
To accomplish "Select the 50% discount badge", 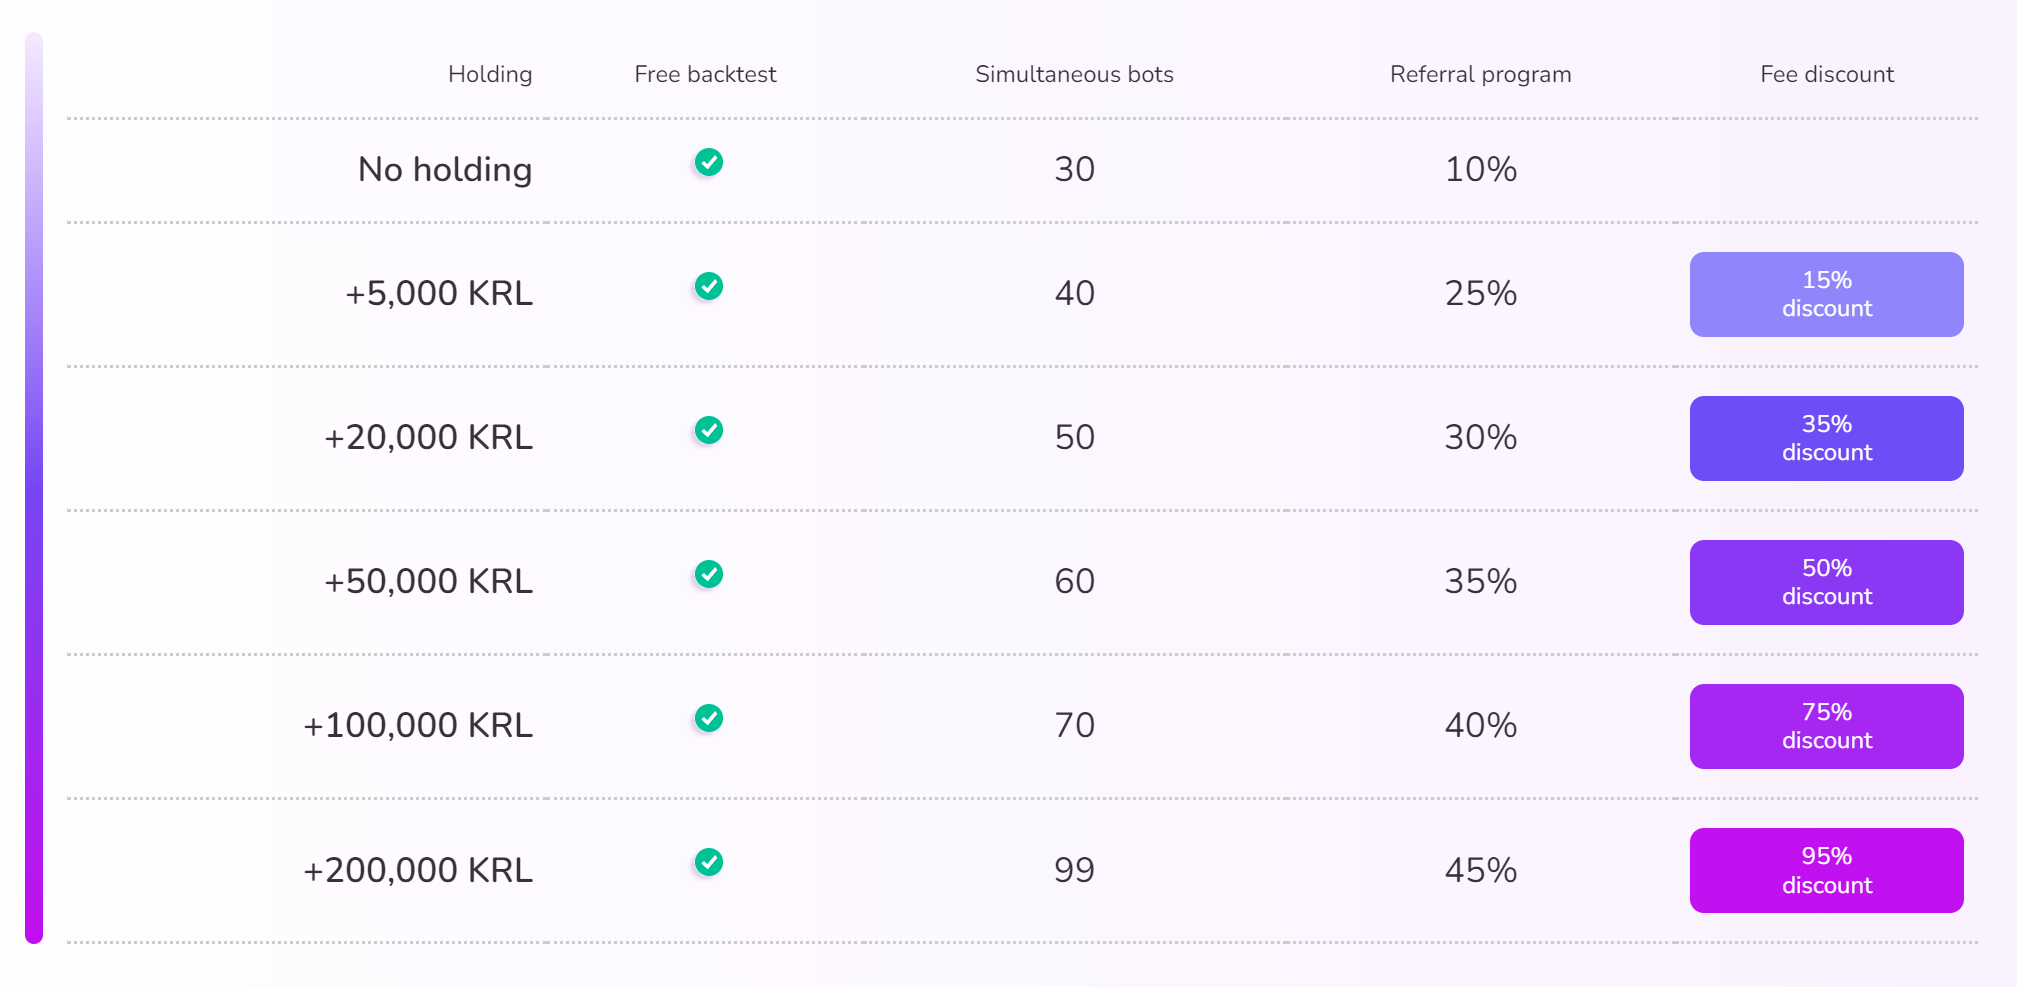I will [1826, 582].
